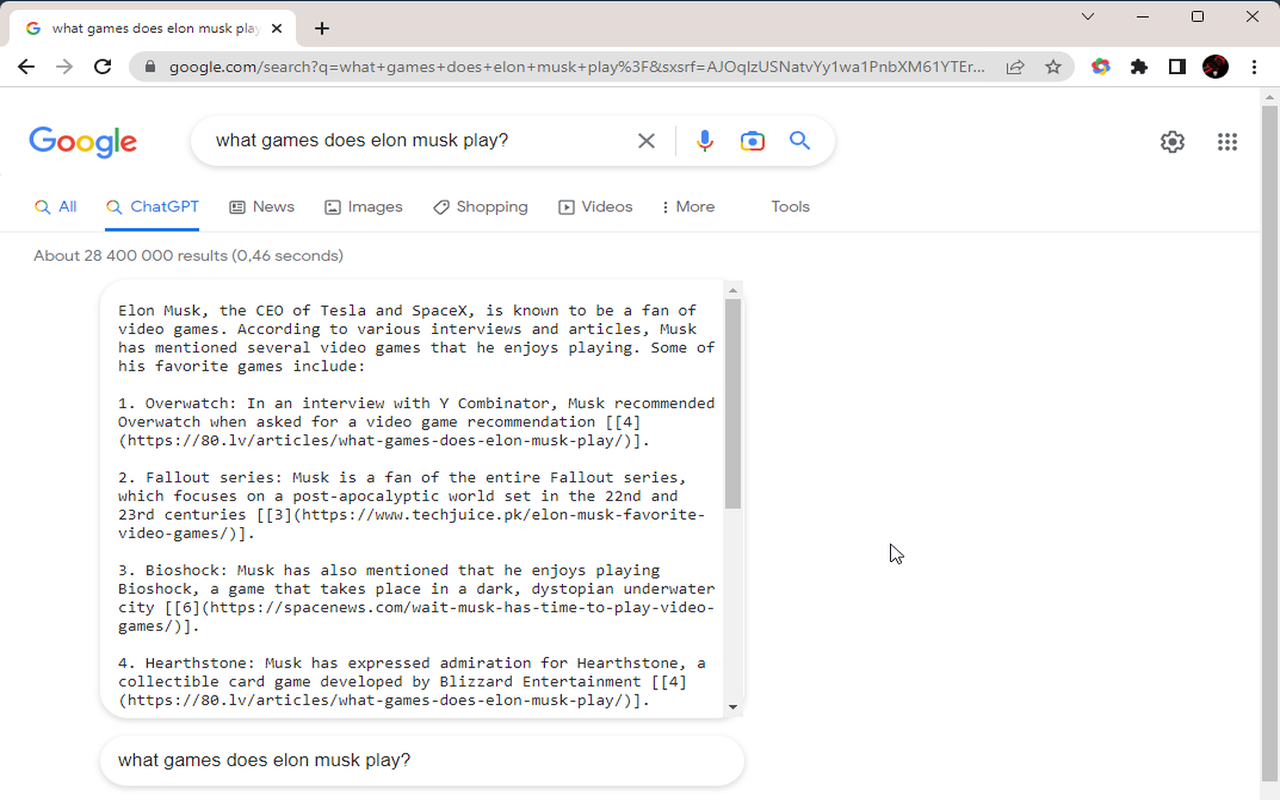Reload the current page
The width and height of the screenshot is (1280, 800).
click(x=102, y=67)
